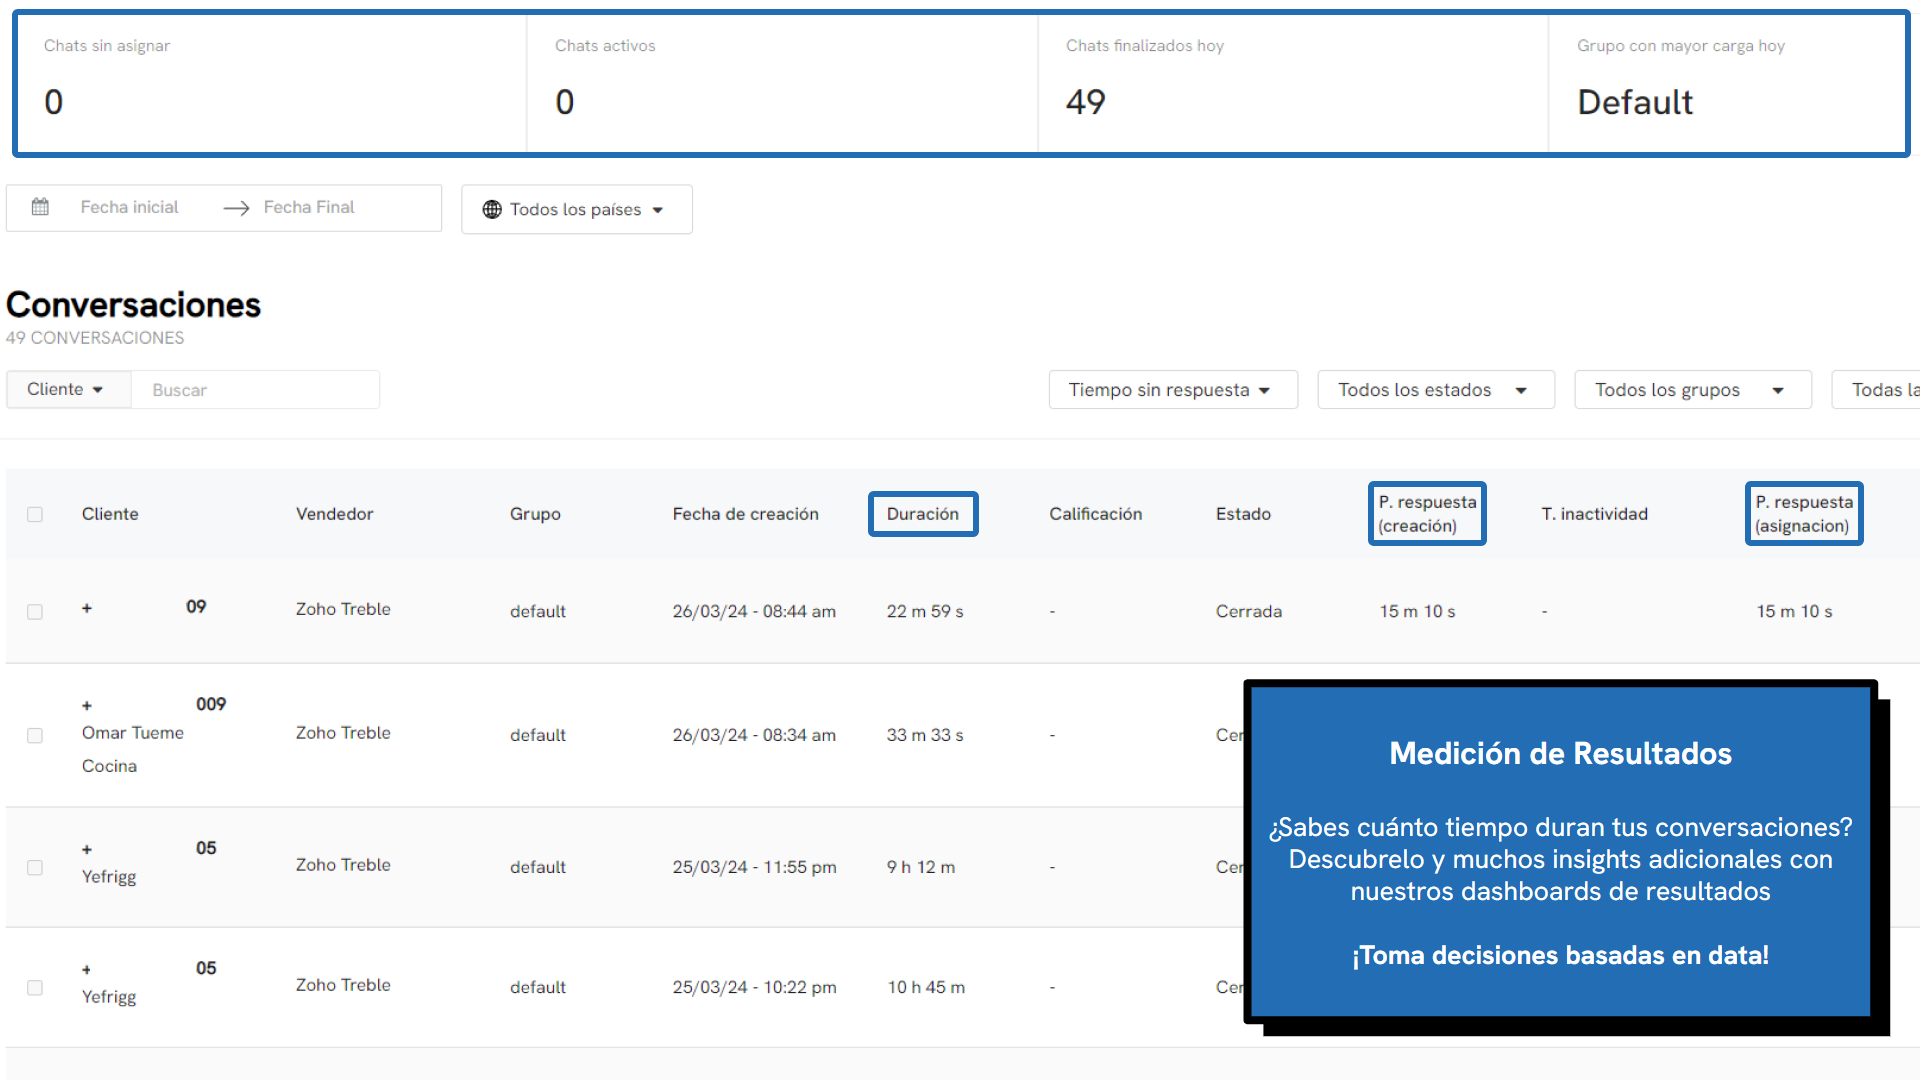The height and width of the screenshot is (1080, 1920).
Task: Click the Fecha inicial date field
Action: click(x=130, y=207)
